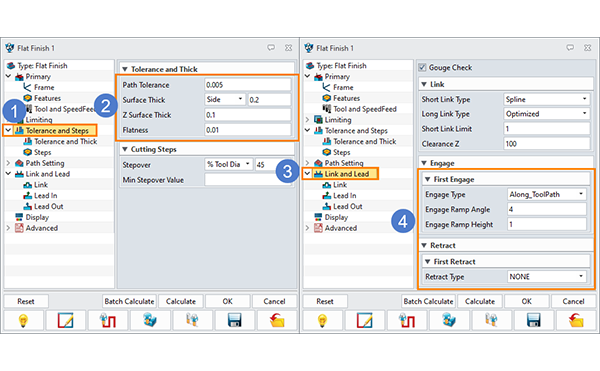The width and height of the screenshot is (600, 371).
Task: Click the folder with red arrow icon in left dialog
Action: tap(277, 321)
